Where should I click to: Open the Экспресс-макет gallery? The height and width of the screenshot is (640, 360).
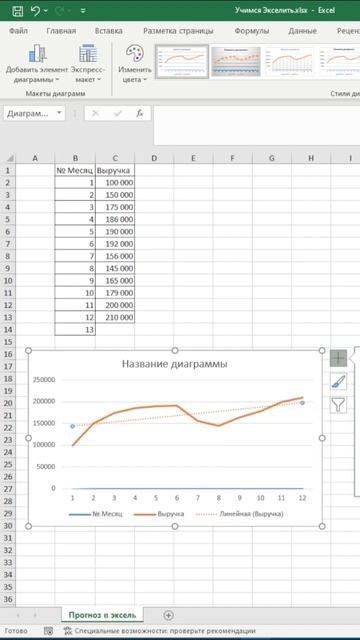[88, 63]
